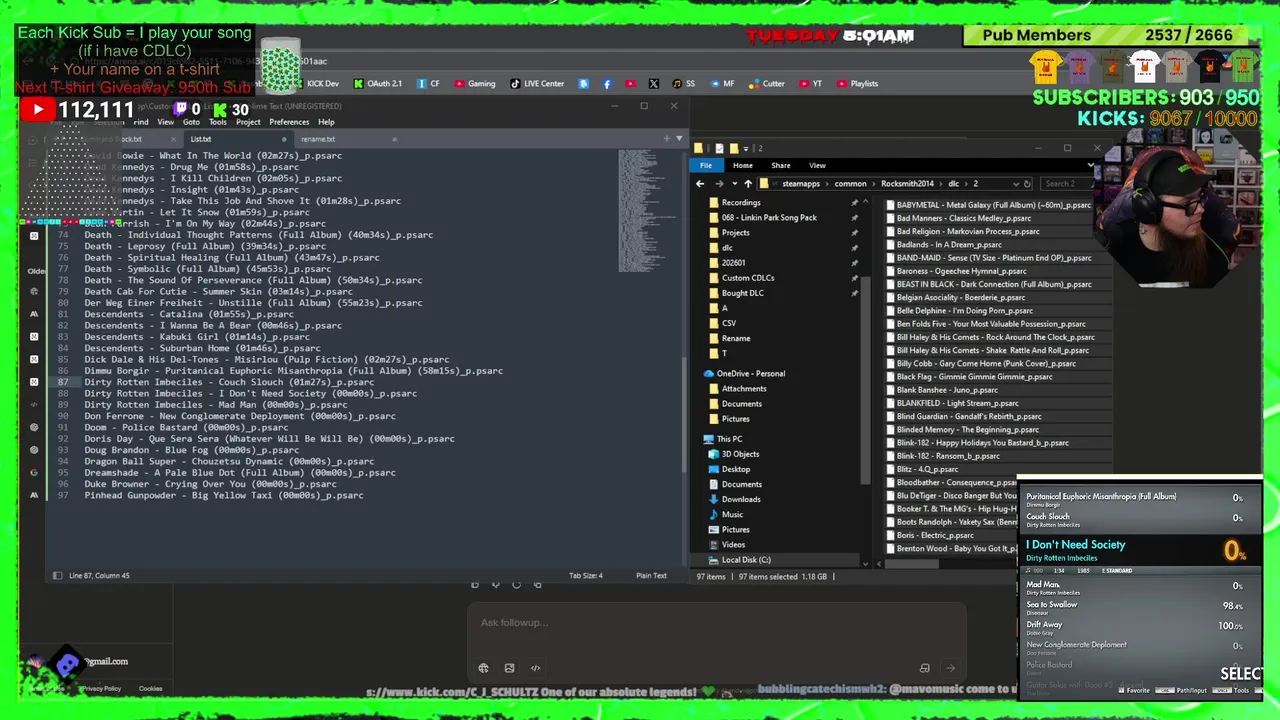Open the YT bookmark
The height and width of the screenshot is (720, 1280).
pos(811,84)
